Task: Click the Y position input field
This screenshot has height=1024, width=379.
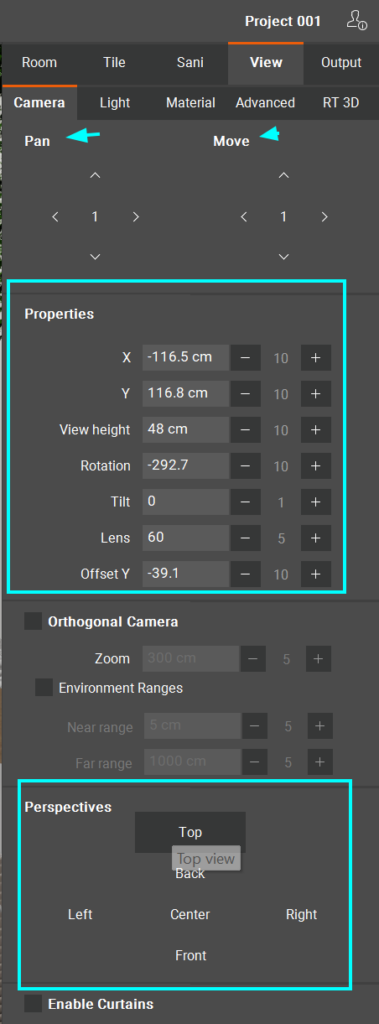Action: coord(186,394)
